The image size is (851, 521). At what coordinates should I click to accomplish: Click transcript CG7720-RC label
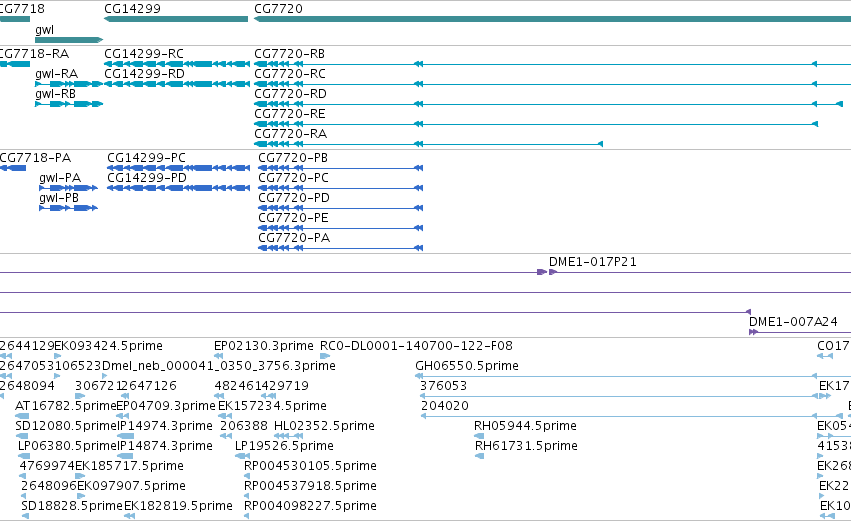pos(290,74)
